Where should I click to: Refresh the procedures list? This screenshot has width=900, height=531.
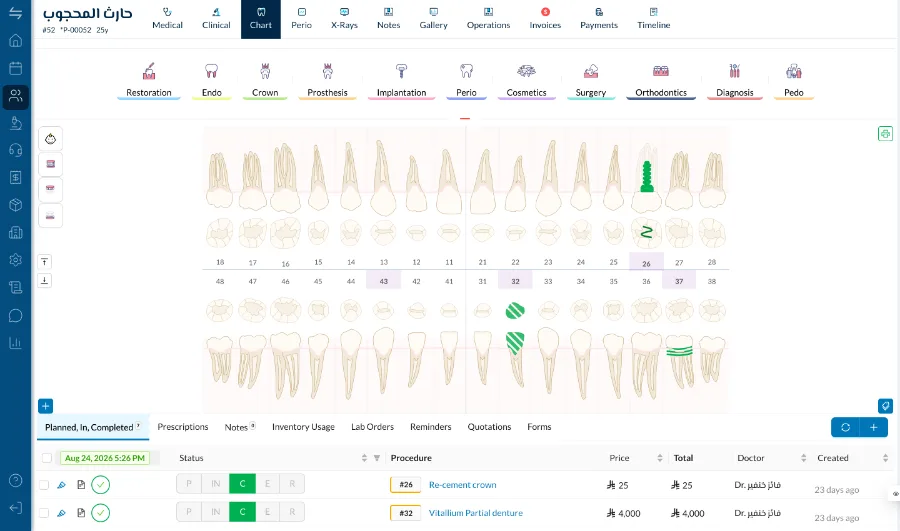[x=845, y=427]
